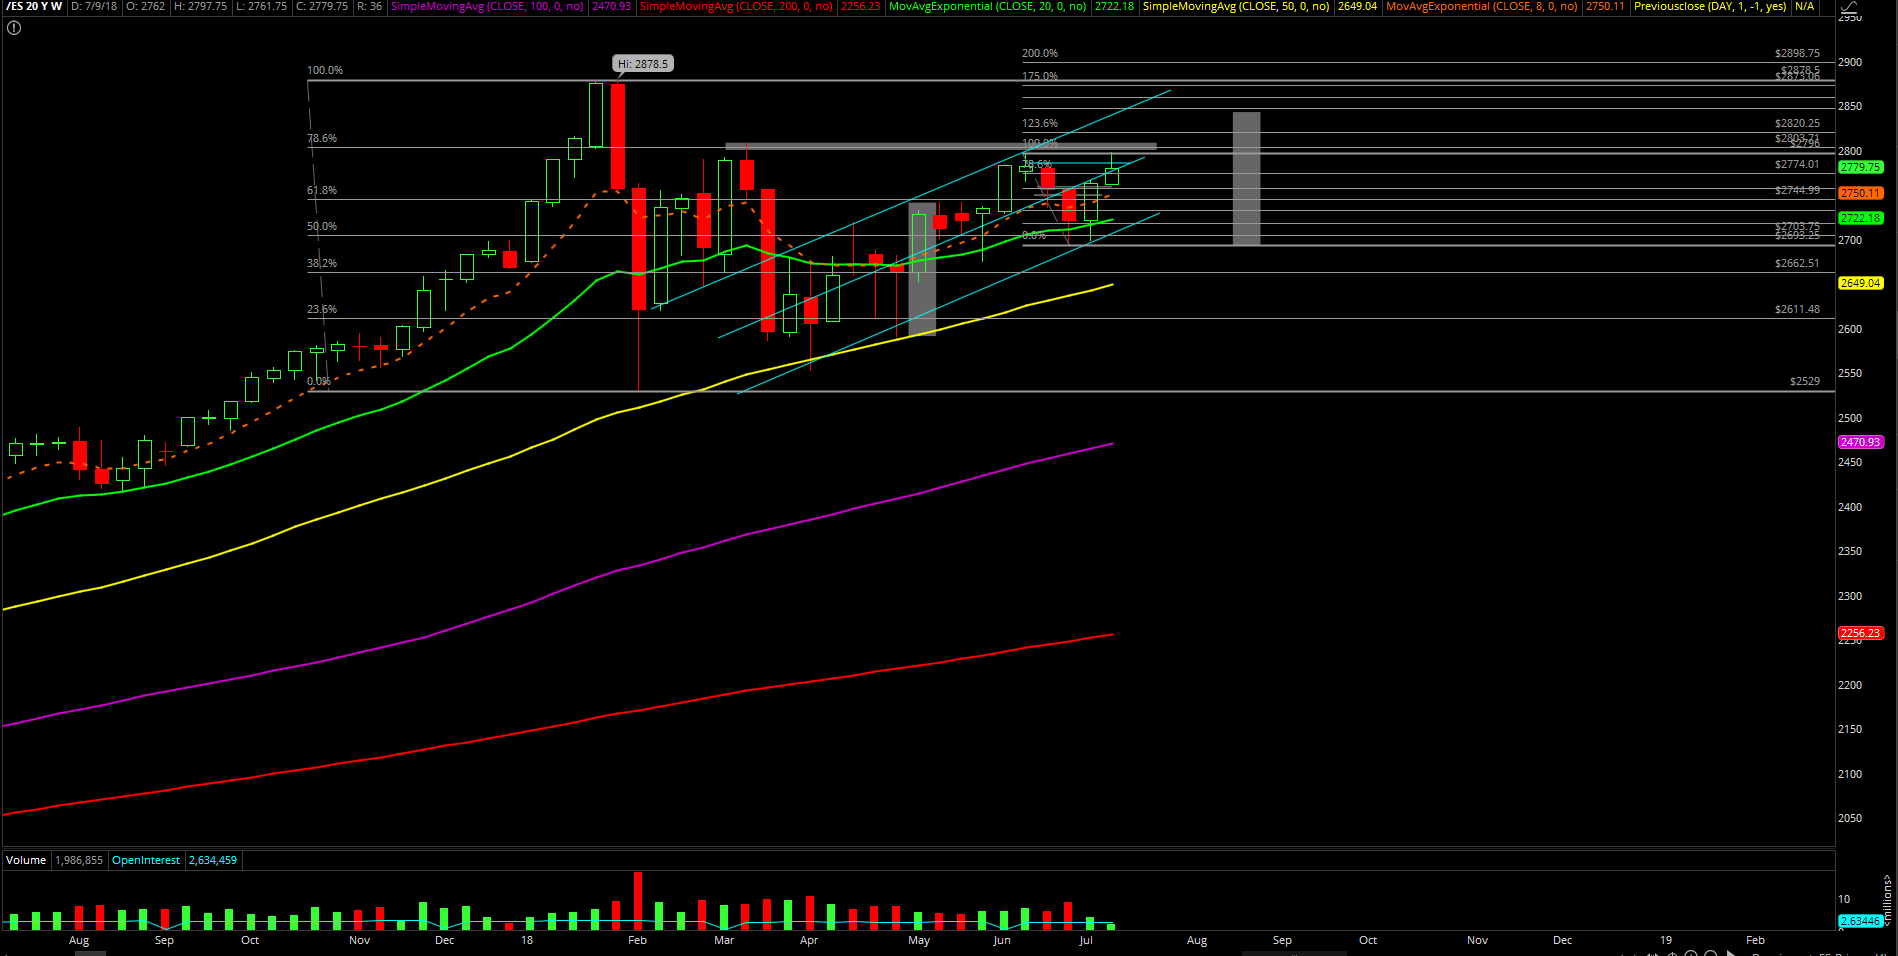Image resolution: width=1898 pixels, height=956 pixels.
Task: Click the tallest red volume bar in February
Action: [638, 900]
